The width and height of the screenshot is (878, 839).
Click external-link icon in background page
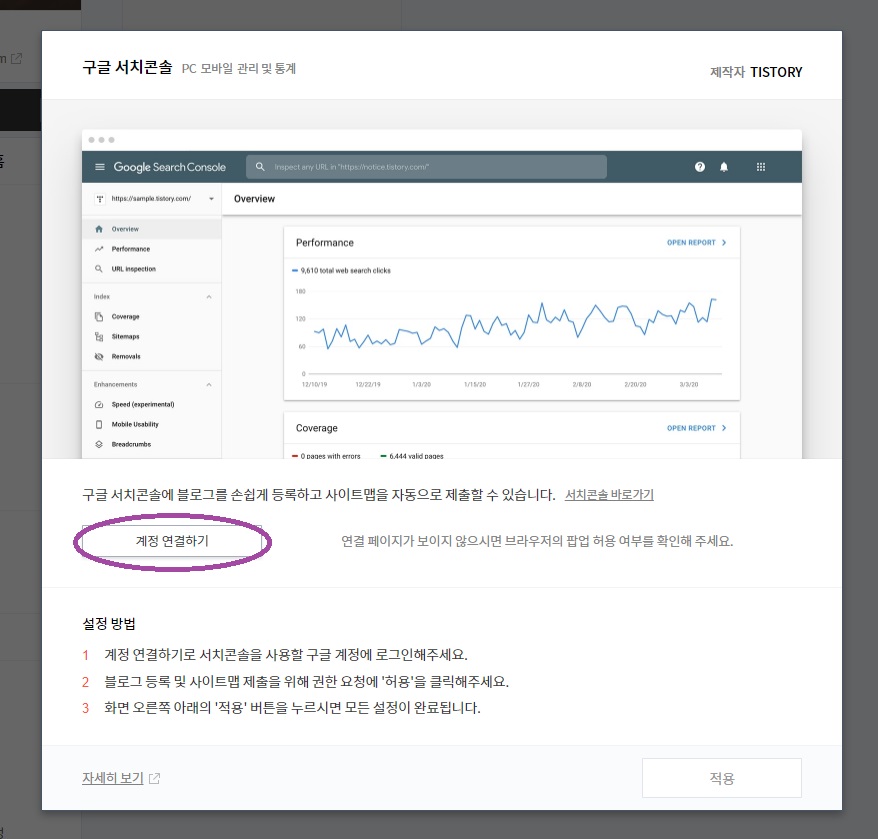(x=16, y=58)
